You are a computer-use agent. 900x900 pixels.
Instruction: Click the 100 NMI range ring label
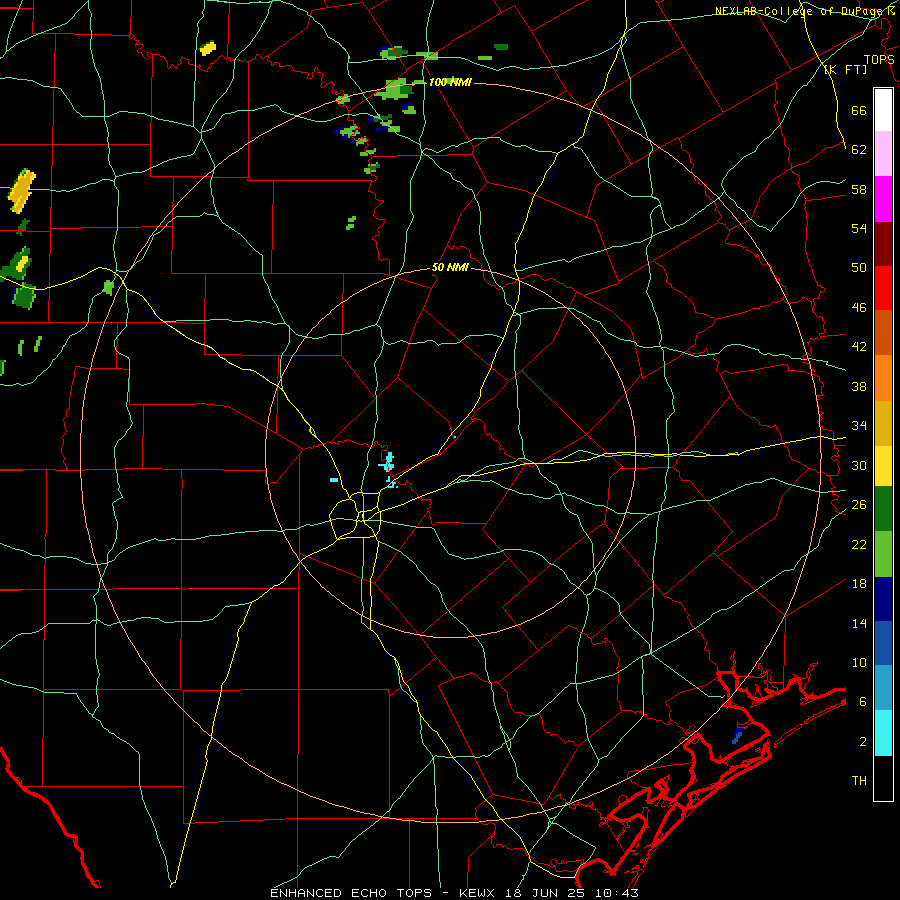pos(449,83)
